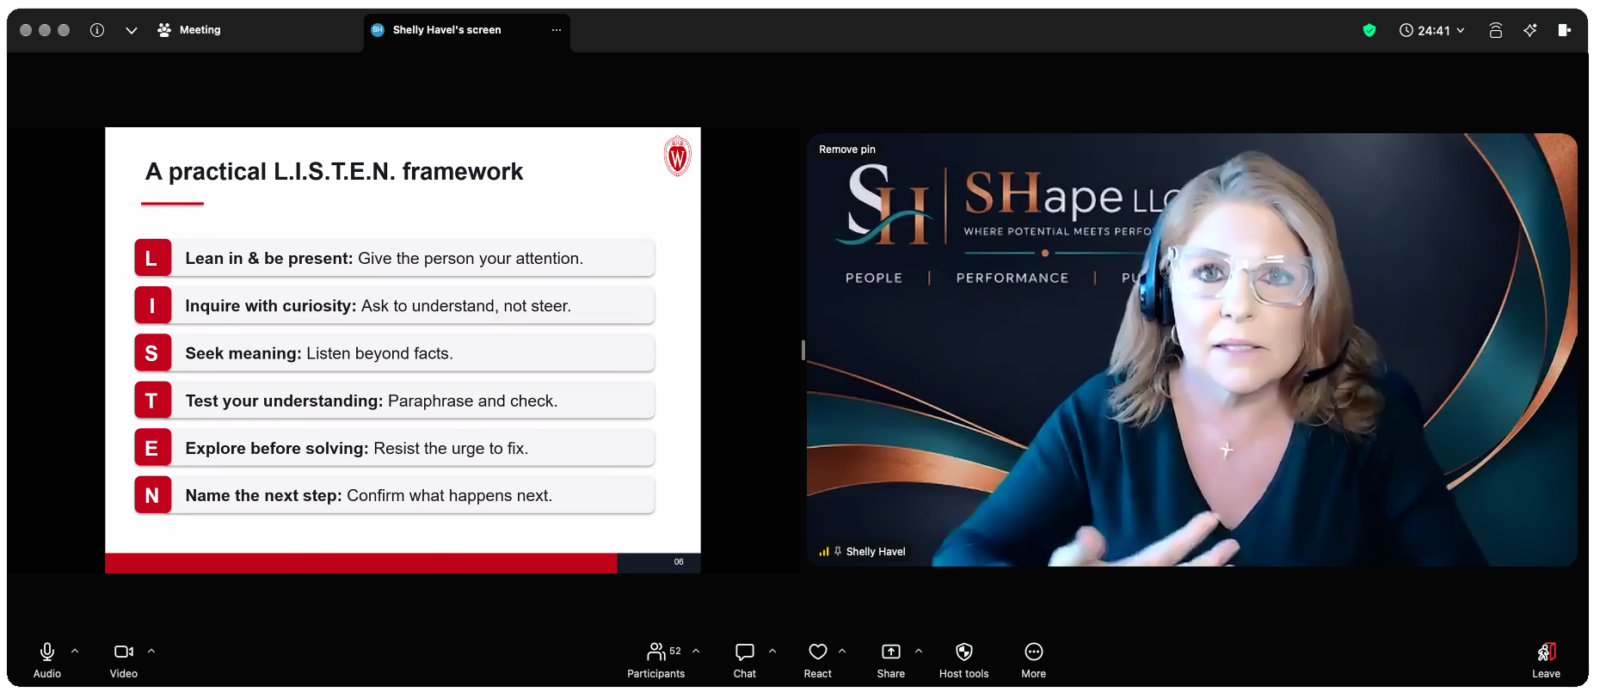Image resolution: width=1600 pixels, height=698 pixels.
Task: Expand the React options chevron
Action: tap(843, 651)
